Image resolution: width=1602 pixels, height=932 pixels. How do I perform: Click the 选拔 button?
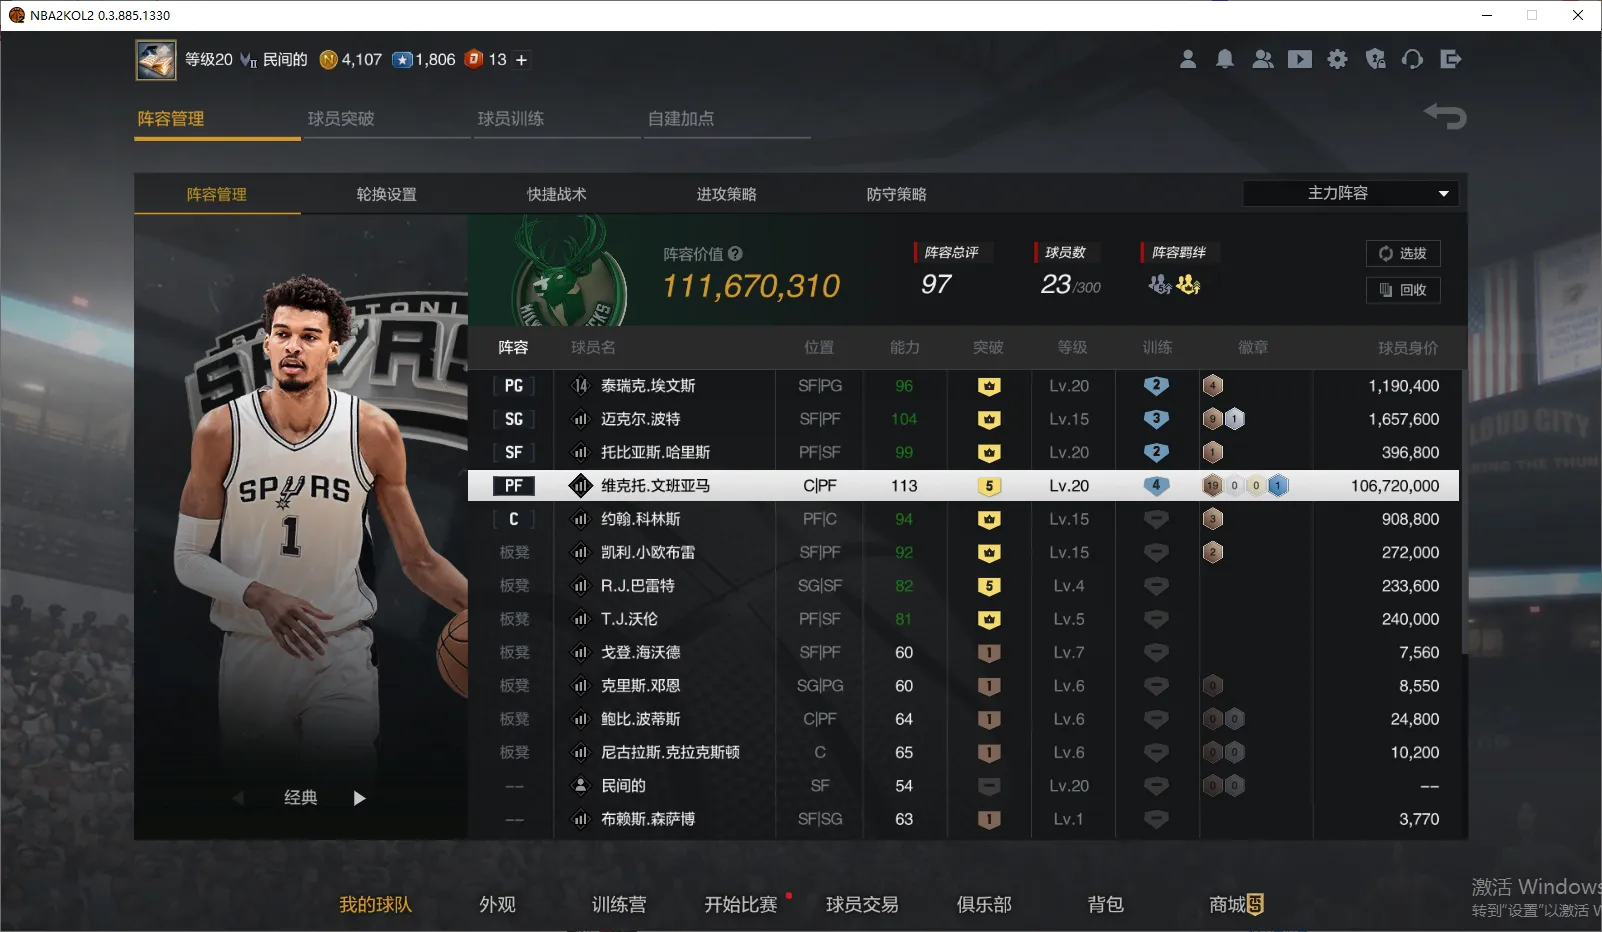click(x=1403, y=253)
